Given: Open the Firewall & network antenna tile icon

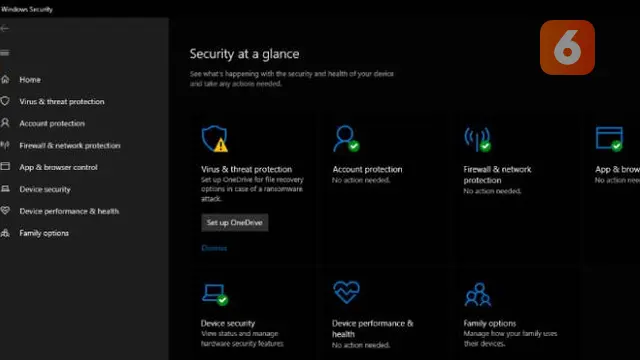Looking at the screenshot, I should pos(477,139).
